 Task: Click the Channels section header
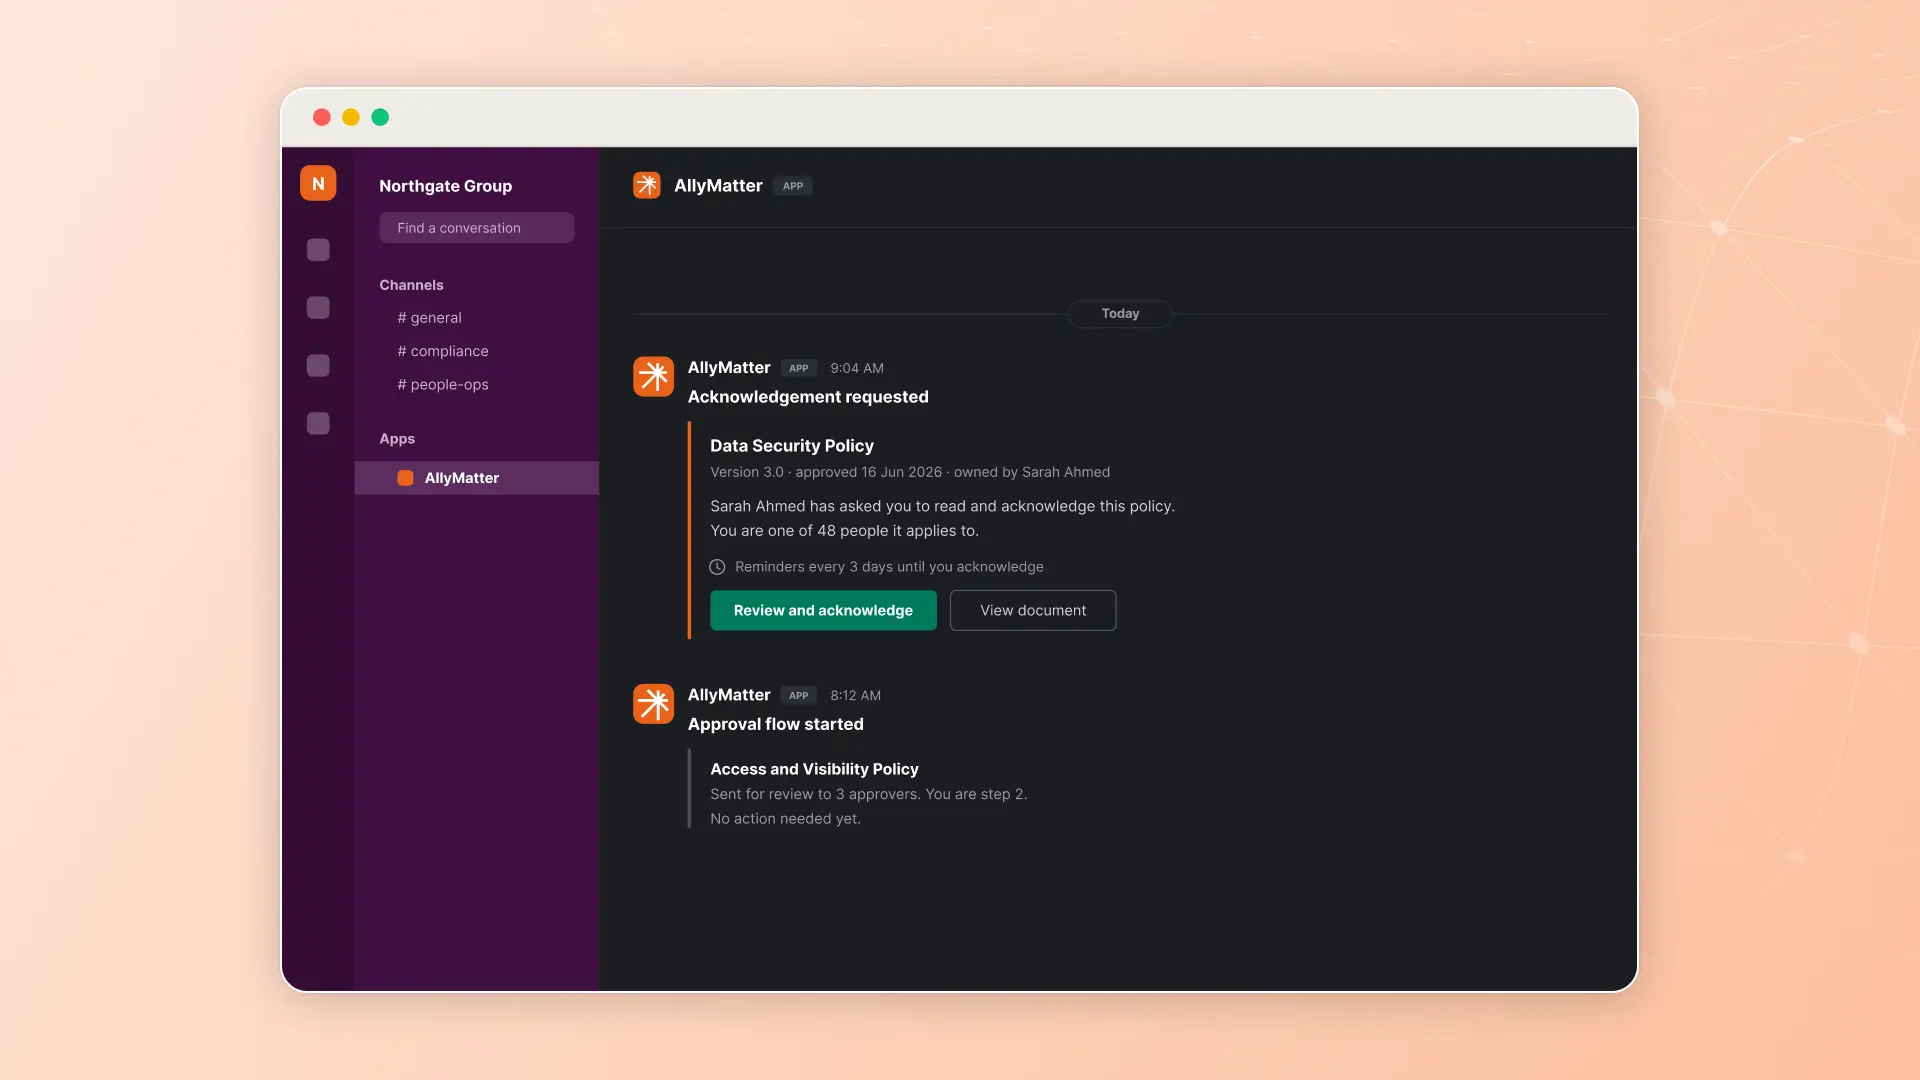coord(411,285)
